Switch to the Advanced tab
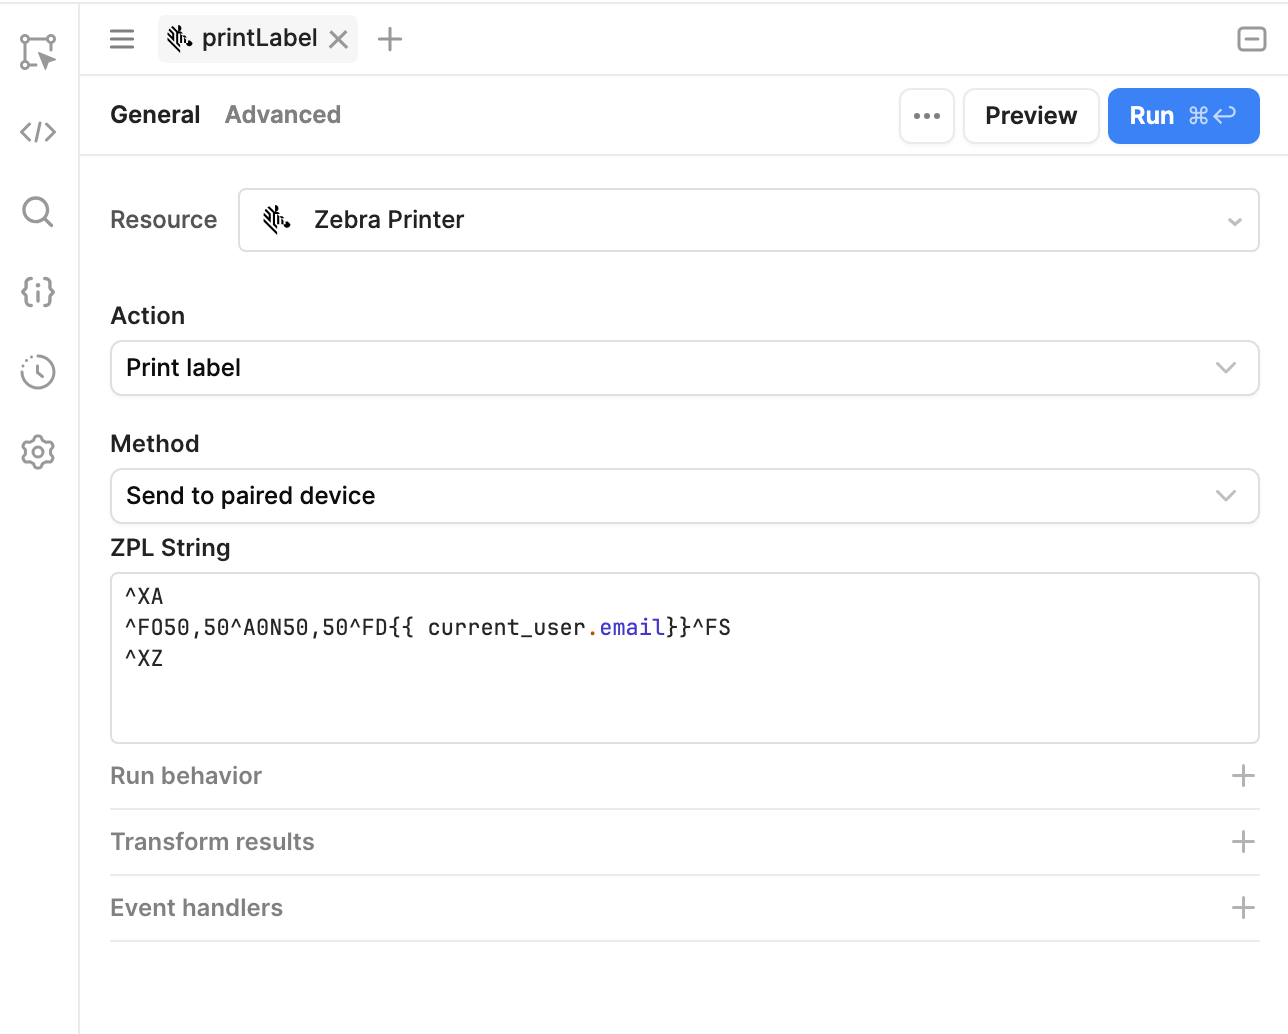The image size is (1288, 1034). click(x=283, y=115)
